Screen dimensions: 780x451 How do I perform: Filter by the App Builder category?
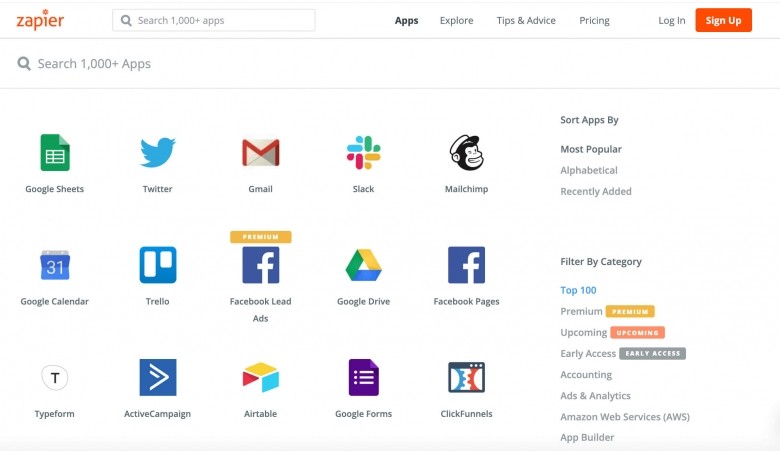[587, 438]
